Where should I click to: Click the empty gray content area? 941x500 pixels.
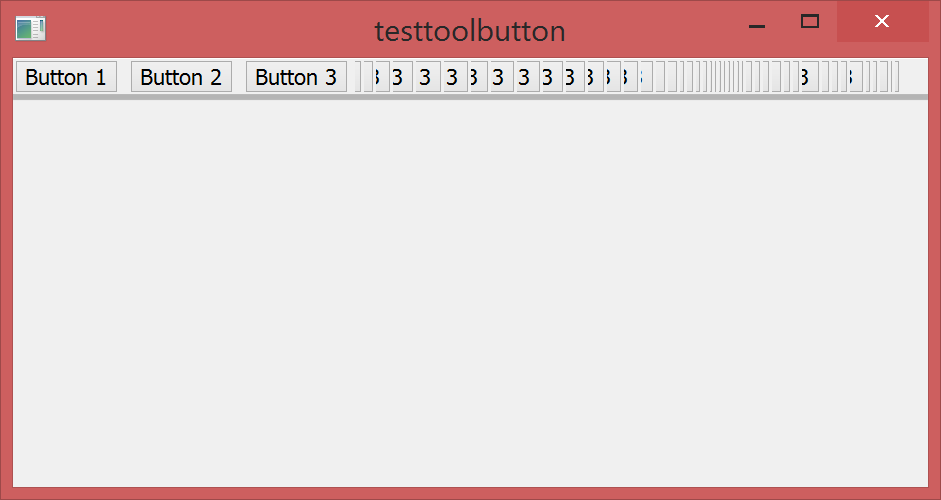(x=470, y=290)
